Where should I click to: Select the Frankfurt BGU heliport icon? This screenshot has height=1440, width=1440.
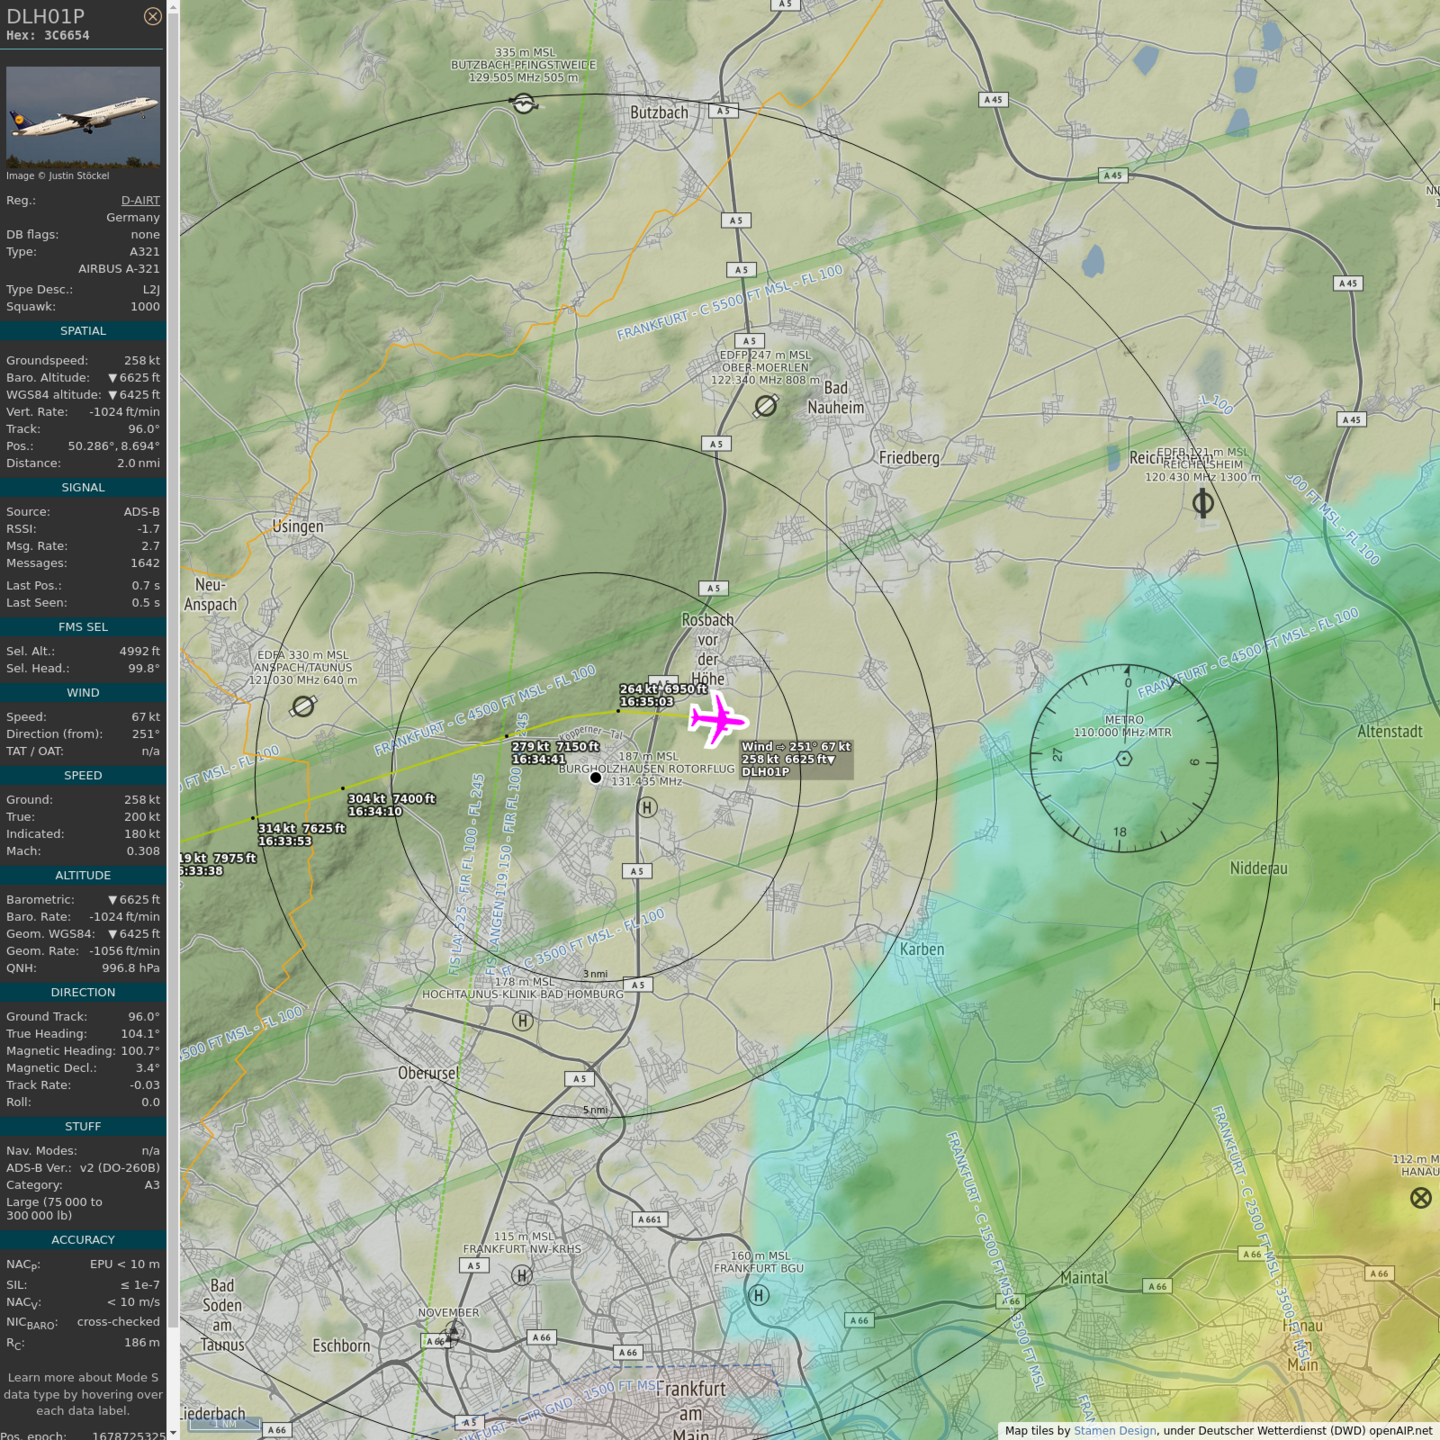(x=759, y=1296)
